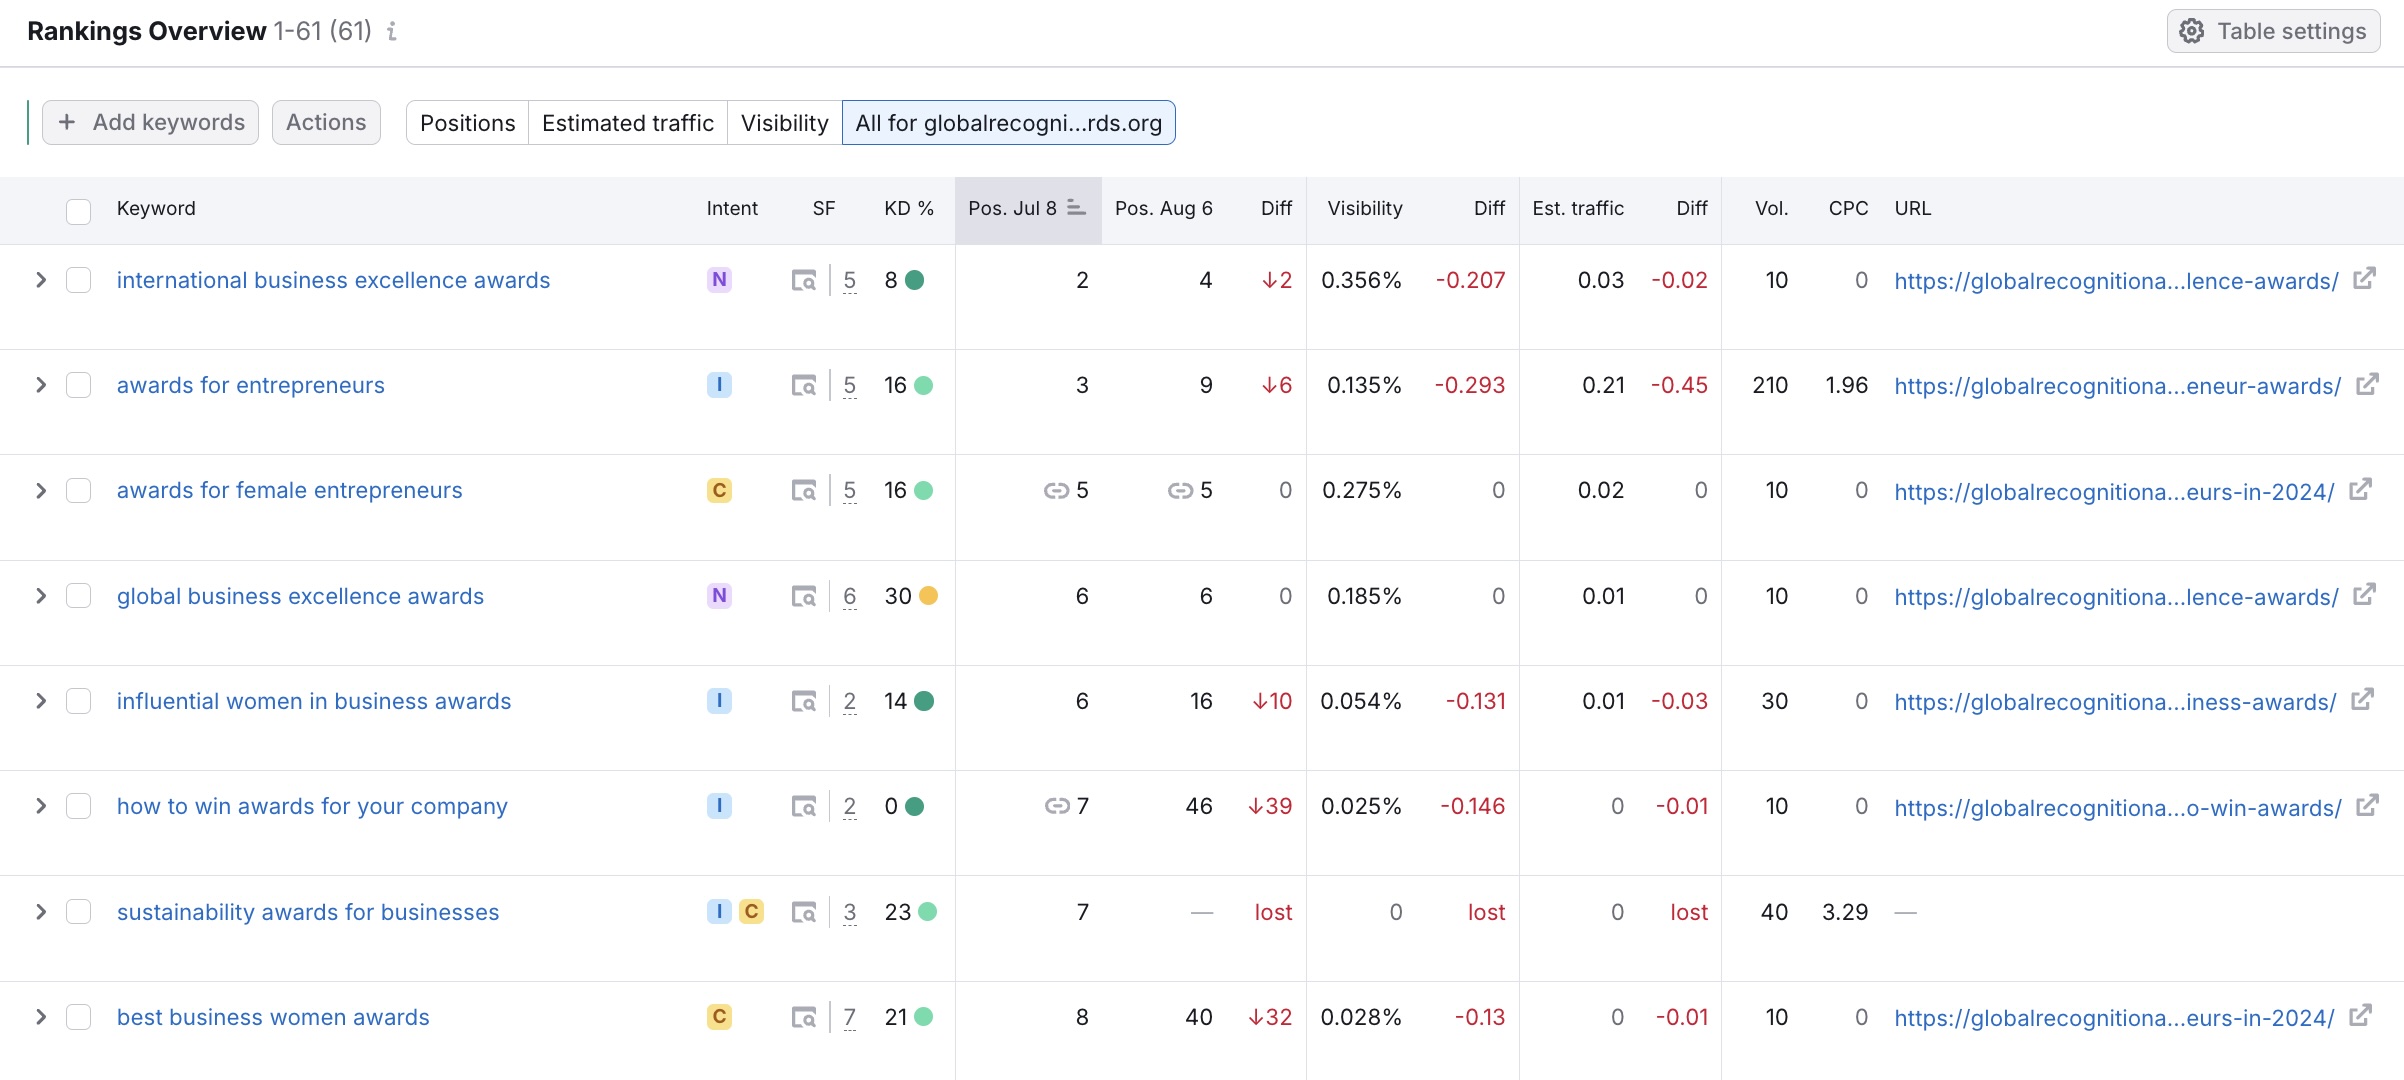Check the box for best business women awards
This screenshot has width=2404, height=1080.
(x=78, y=1017)
